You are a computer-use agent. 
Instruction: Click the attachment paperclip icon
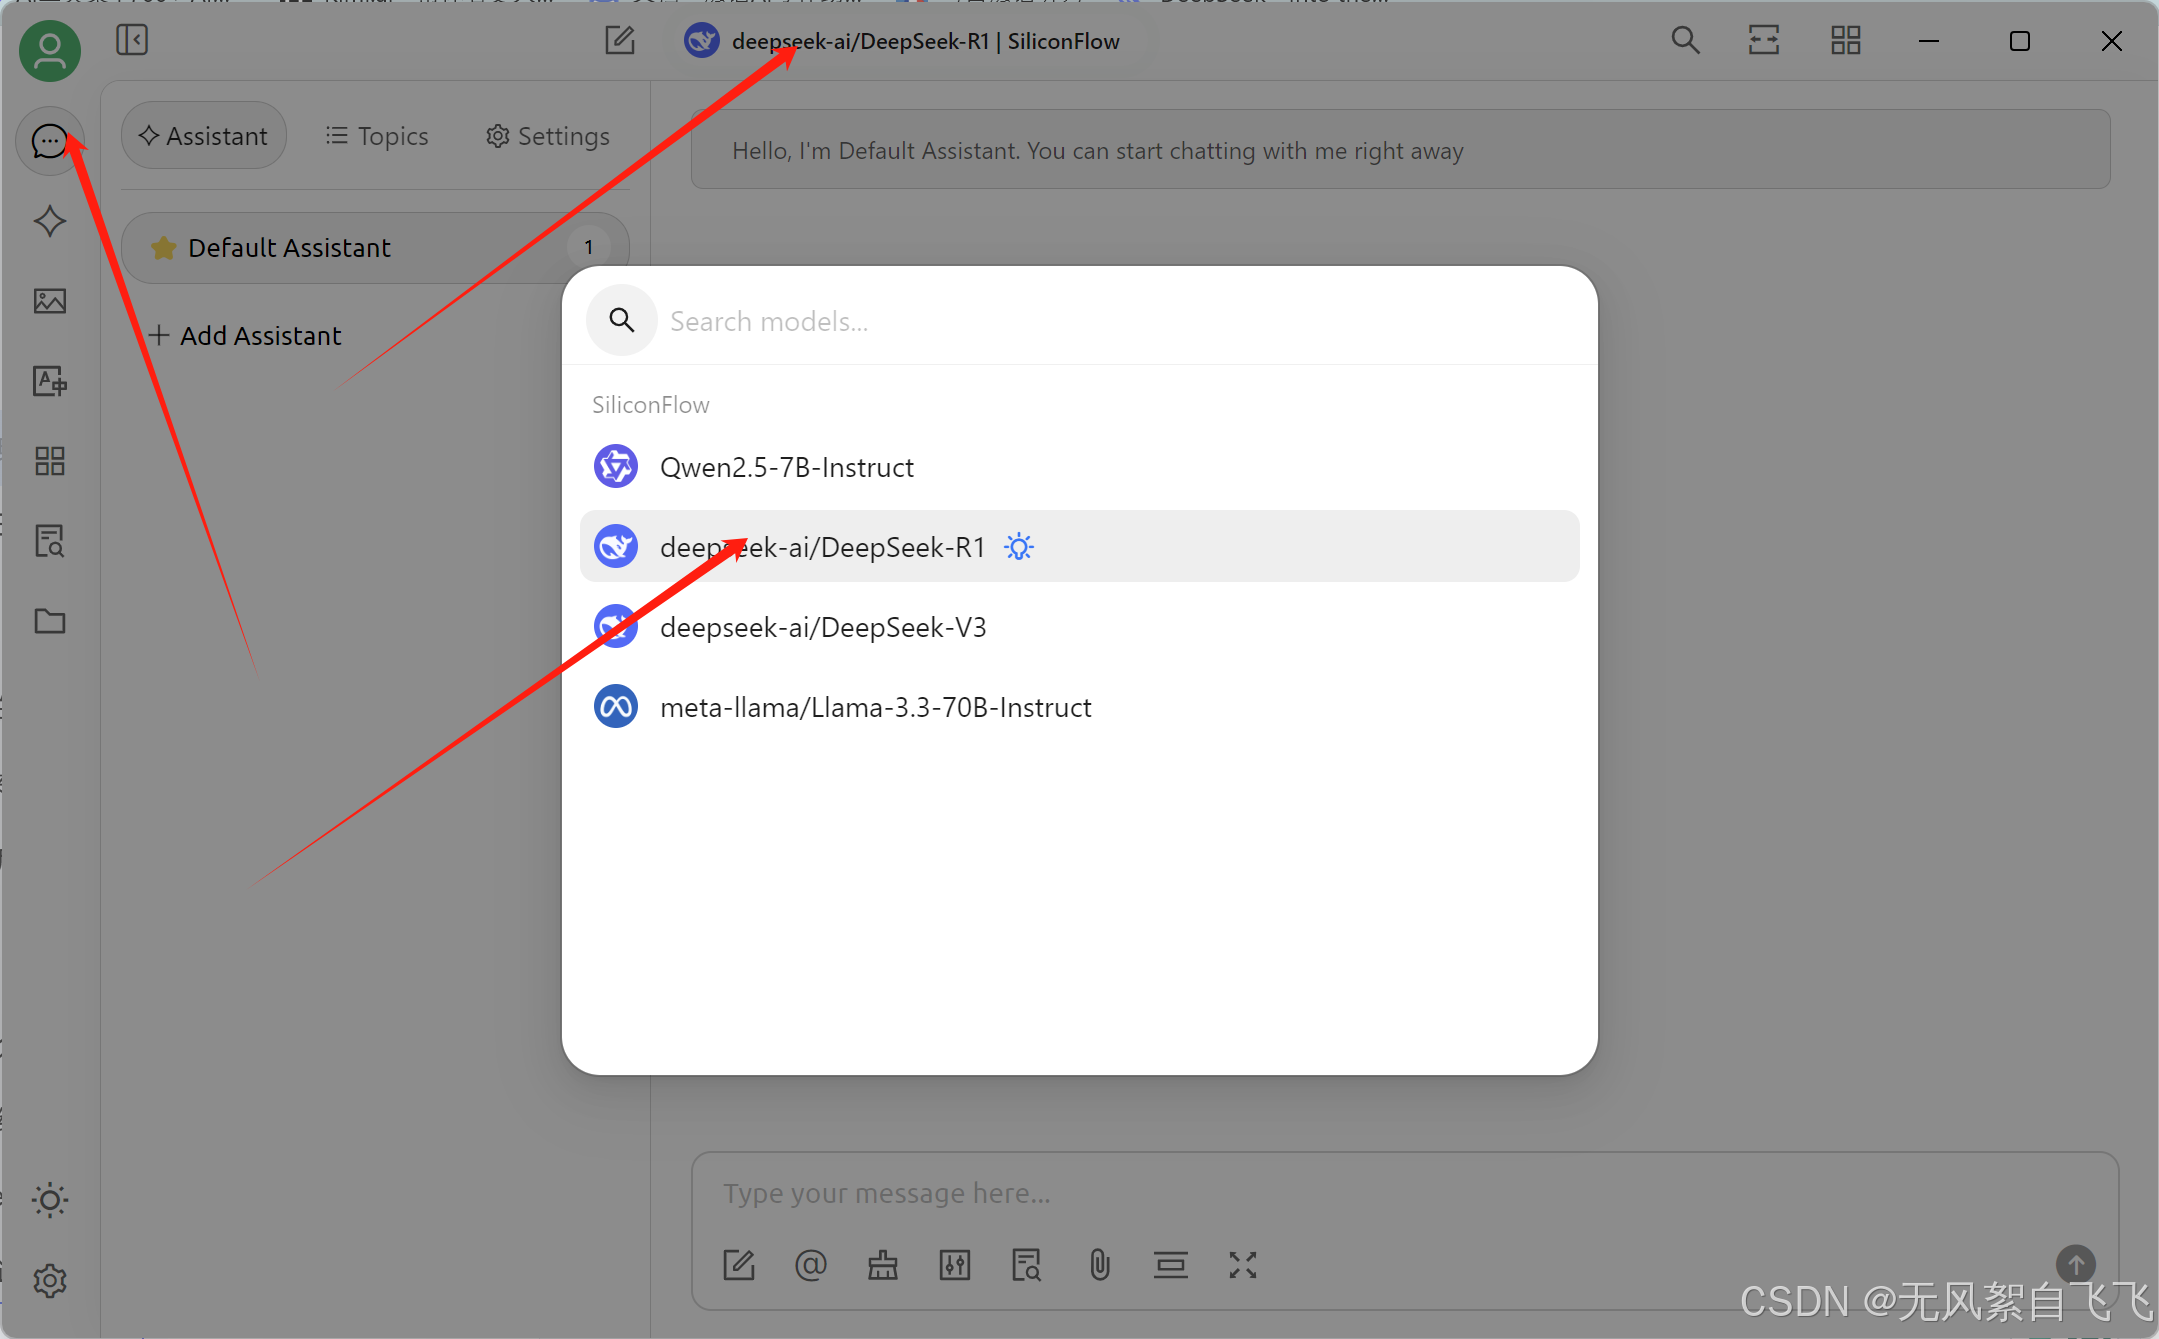click(x=1099, y=1265)
